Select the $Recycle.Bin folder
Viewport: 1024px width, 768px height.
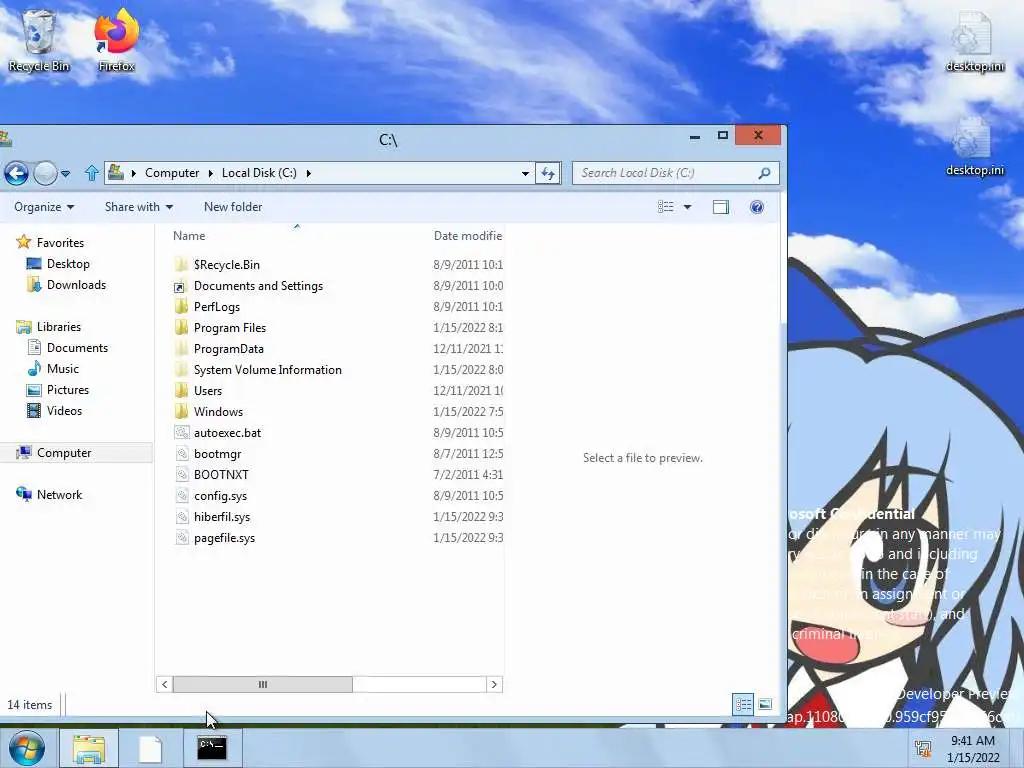tap(227, 264)
